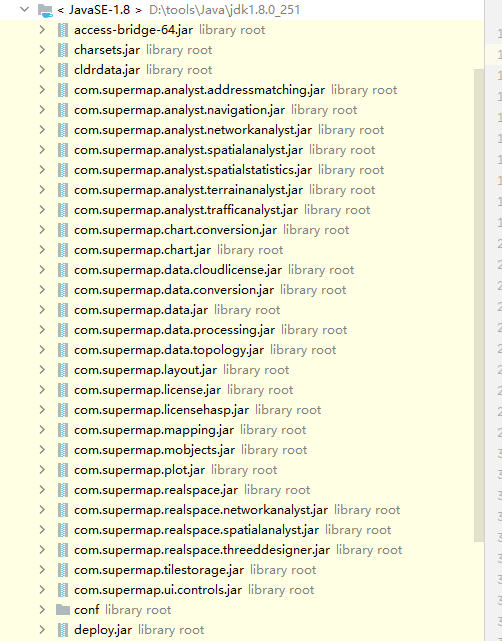The height and width of the screenshot is (641, 502).
Task: Click the JavaSE-1.8 JDK library icon
Action: (x=45, y=10)
